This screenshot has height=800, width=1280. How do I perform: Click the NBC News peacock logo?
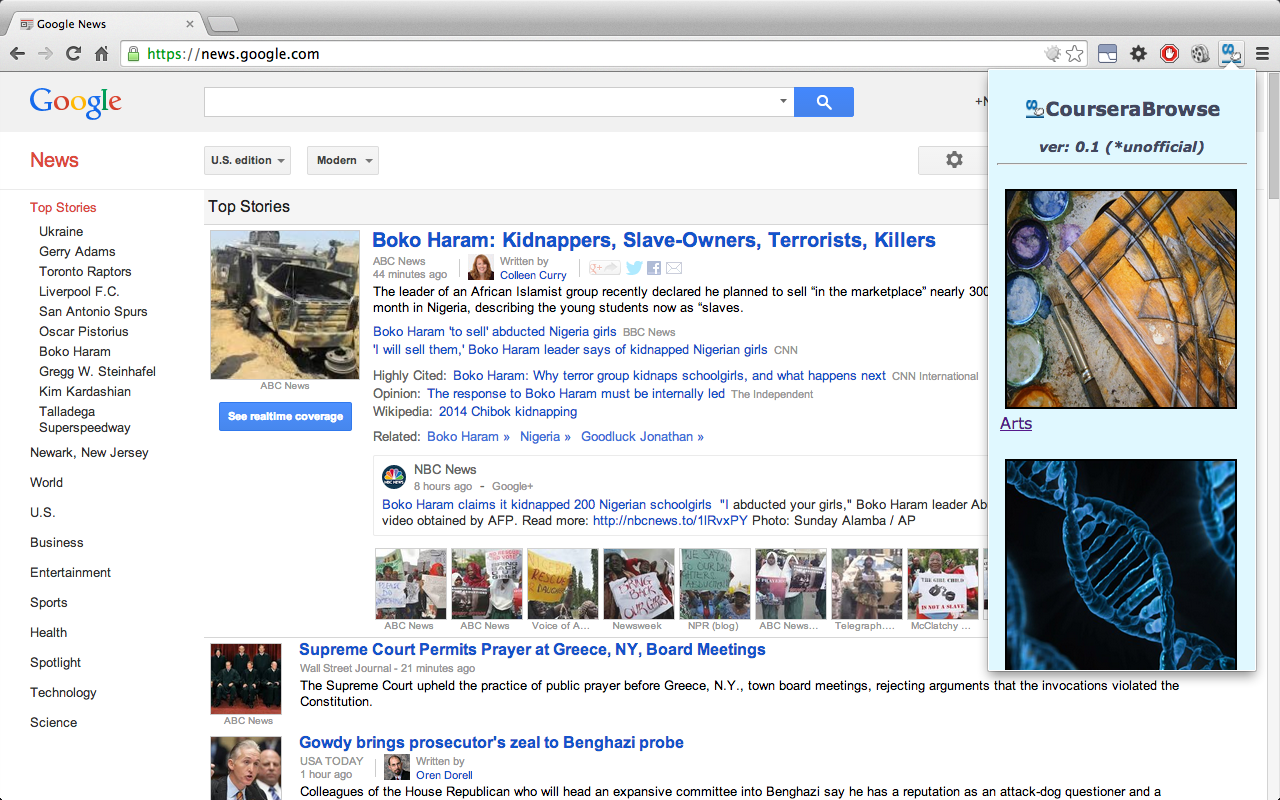(x=394, y=477)
